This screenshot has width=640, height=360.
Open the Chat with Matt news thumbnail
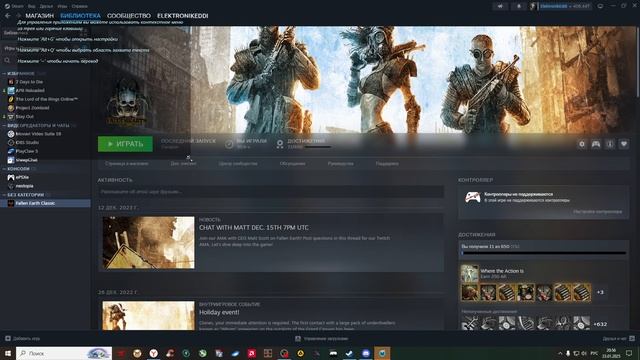tap(149, 242)
